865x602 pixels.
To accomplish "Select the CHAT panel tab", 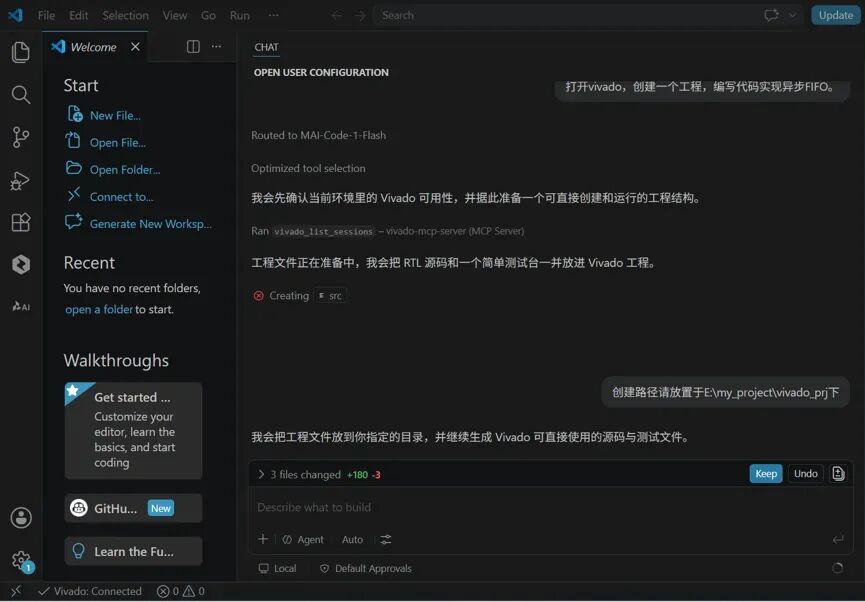I will (266, 47).
